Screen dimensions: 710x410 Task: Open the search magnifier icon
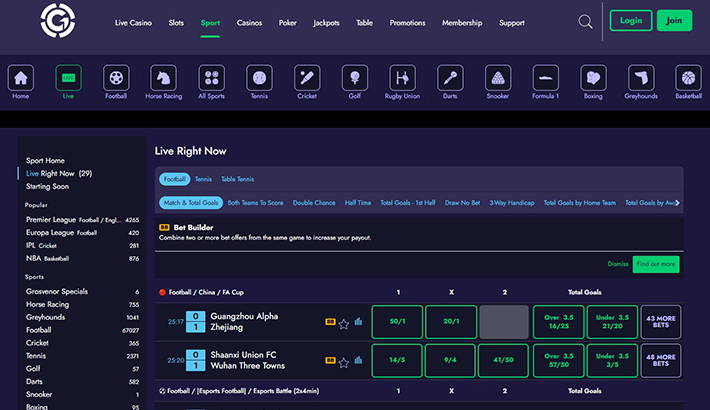coord(585,21)
